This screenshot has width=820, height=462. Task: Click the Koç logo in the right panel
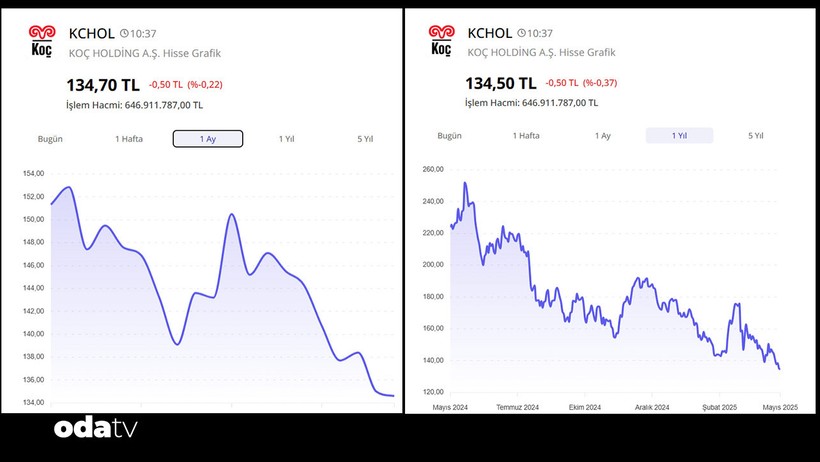tap(441, 39)
